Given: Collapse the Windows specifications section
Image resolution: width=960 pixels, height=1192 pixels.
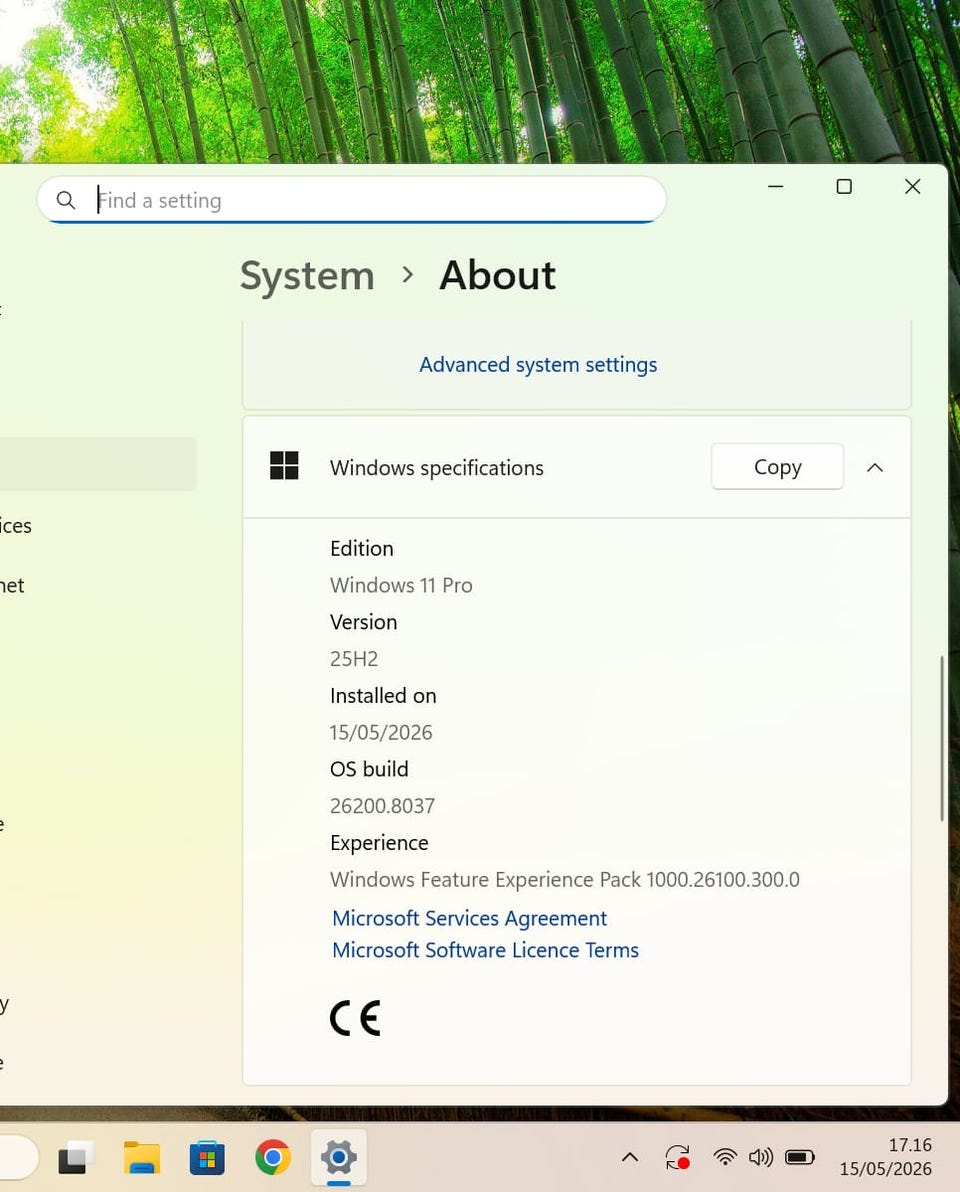Looking at the screenshot, I should point(875,468).
